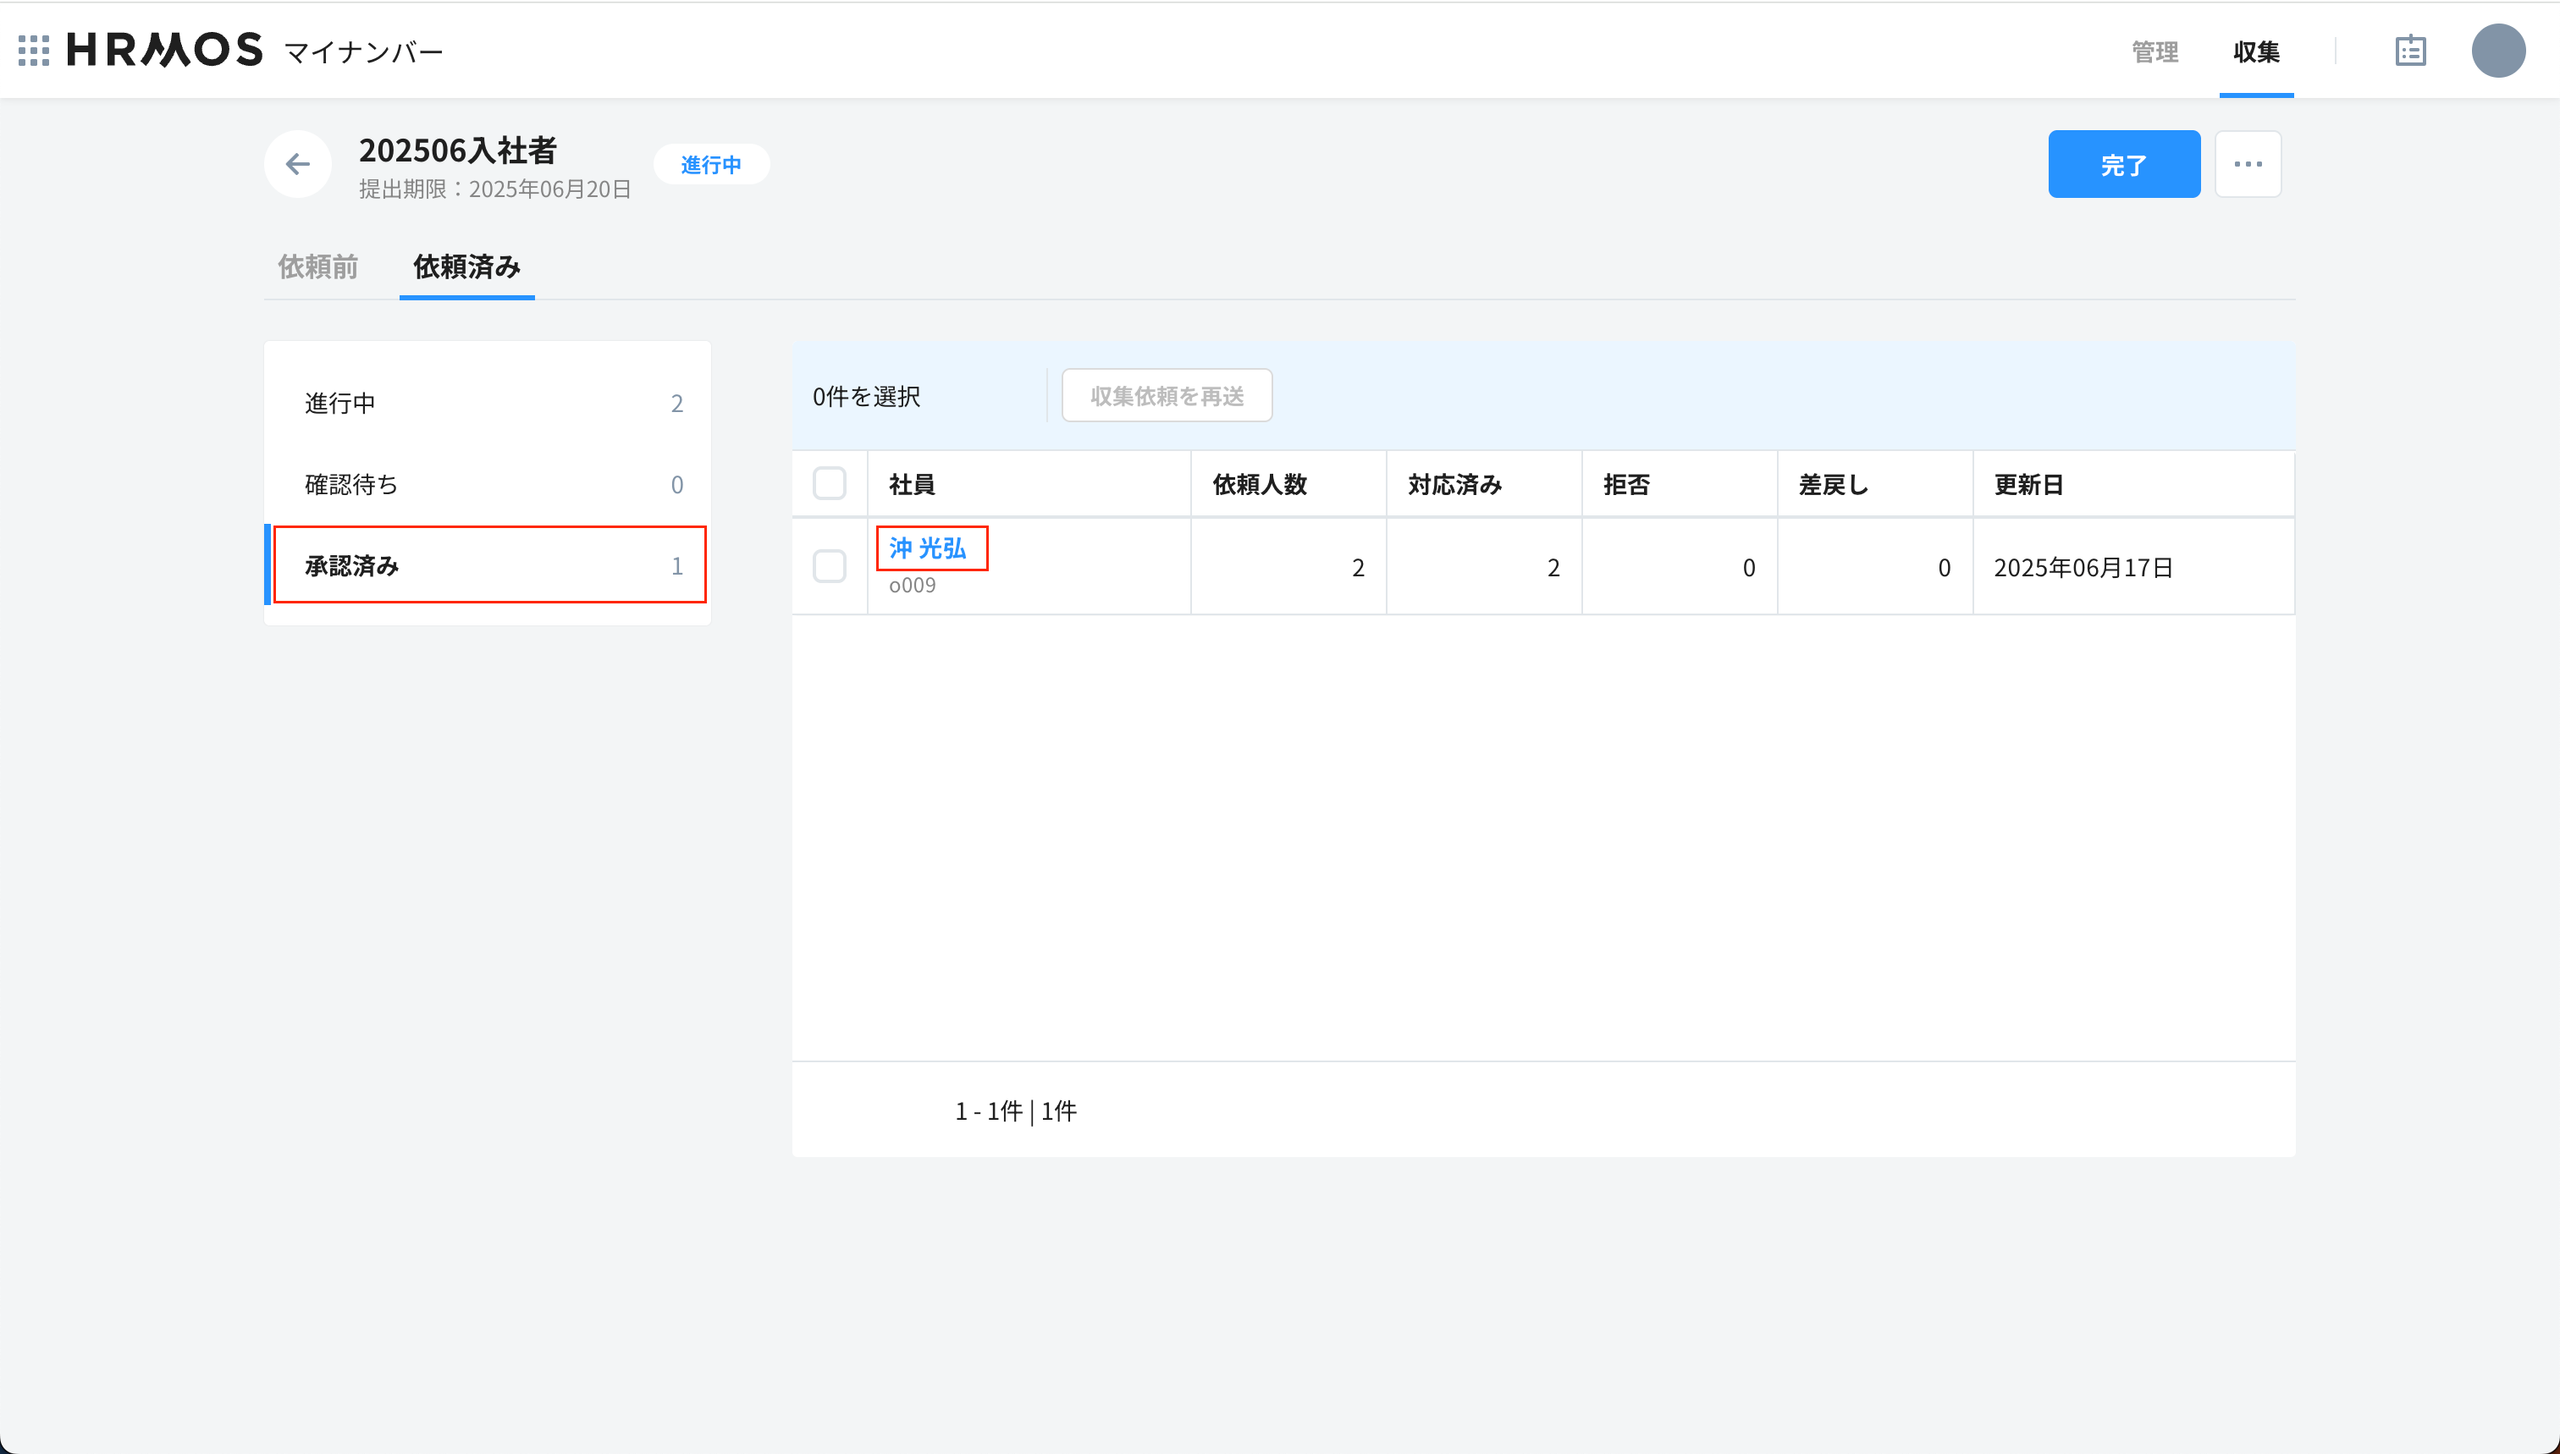Click the 依頼人数 column header
The width and height of the screenshot is (2560, 1454).
[x=1259, y=485]
